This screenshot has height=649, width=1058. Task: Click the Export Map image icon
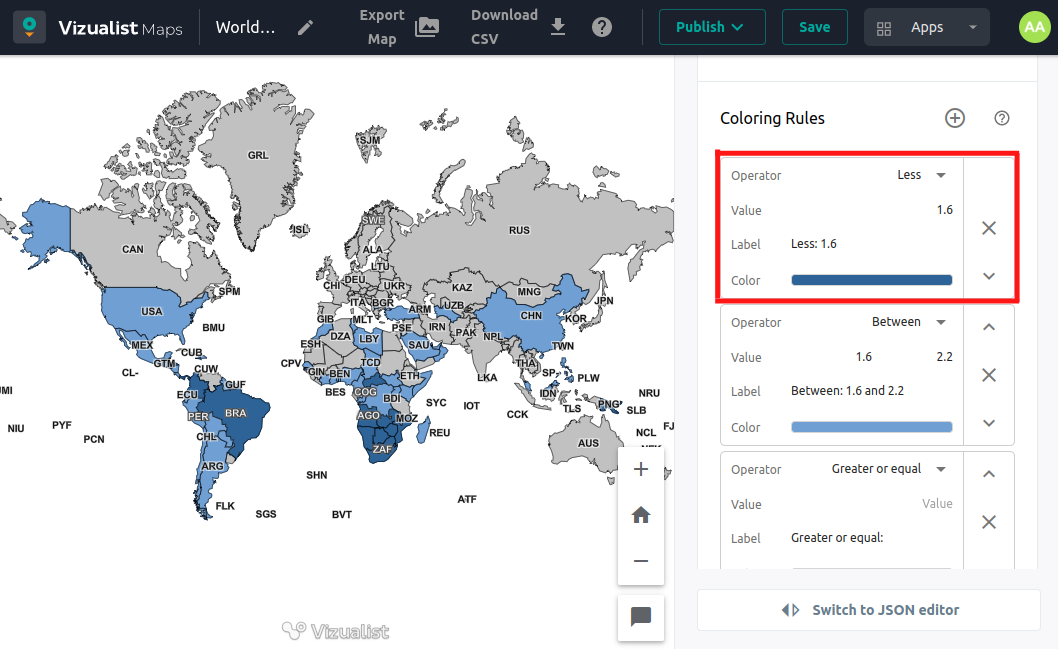click(427, 27)
